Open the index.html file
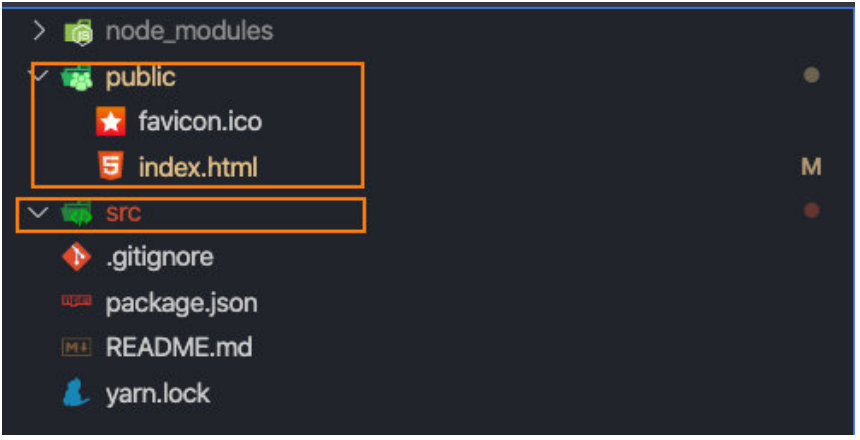Viewport: 860px width, 440px height. pos(197,167)
